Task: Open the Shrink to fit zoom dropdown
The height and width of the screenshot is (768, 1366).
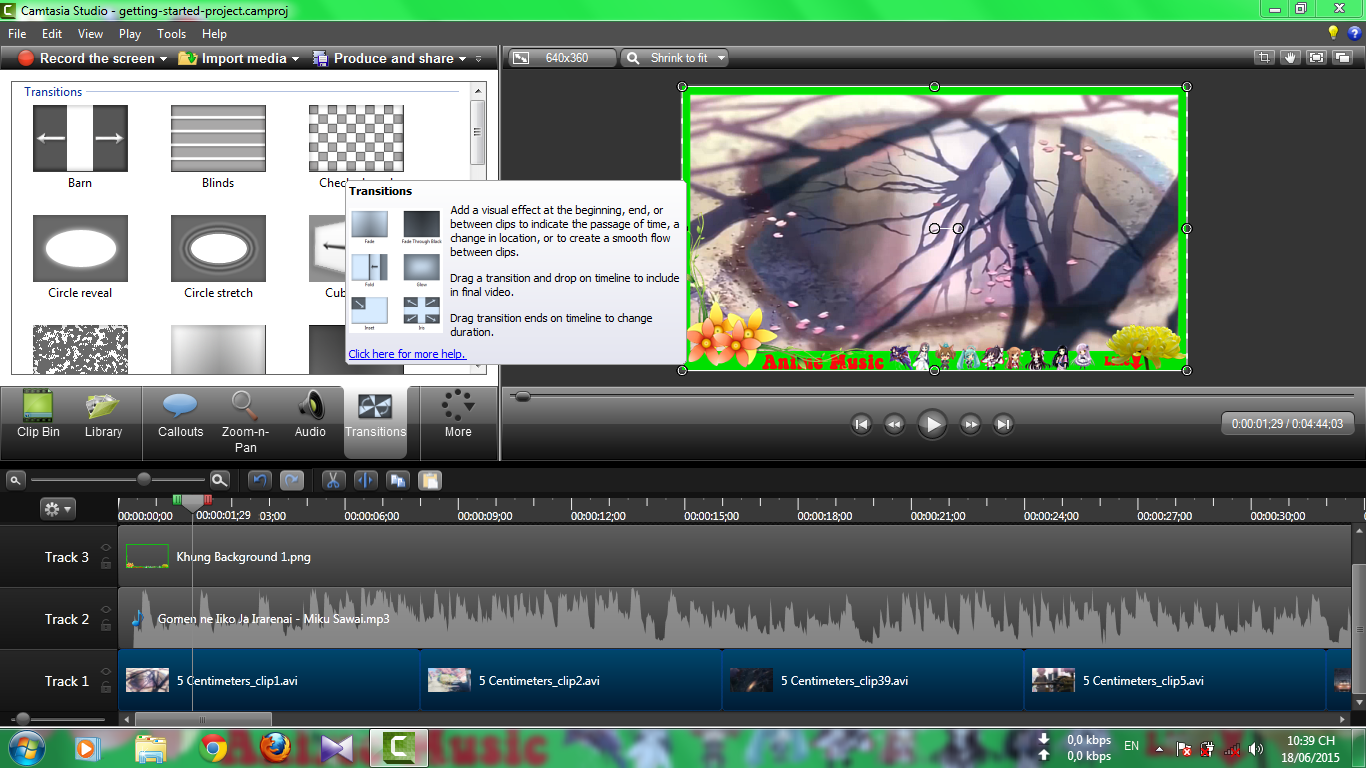Action: tap(674, 58)
